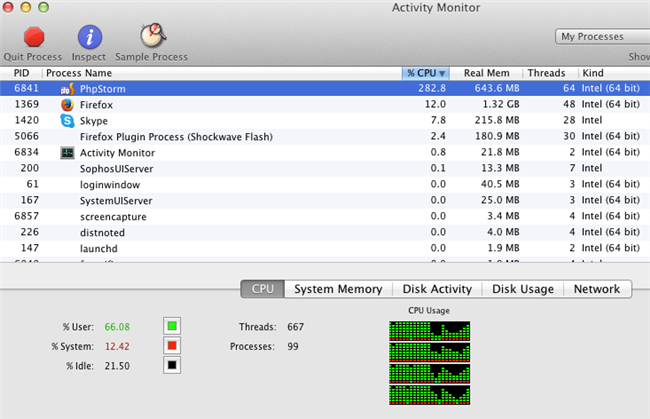Click the bottom CPU Usage core graph
Screen dimensions: 650x419
coord(429,395)
